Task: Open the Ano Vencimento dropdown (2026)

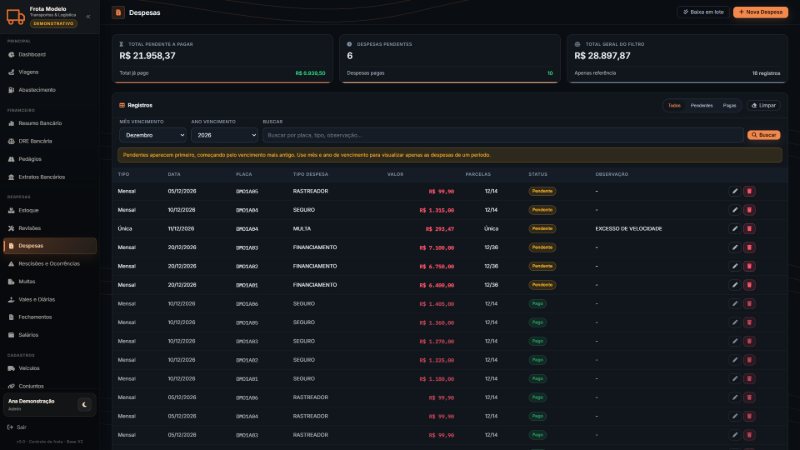Action: point(224,135)
